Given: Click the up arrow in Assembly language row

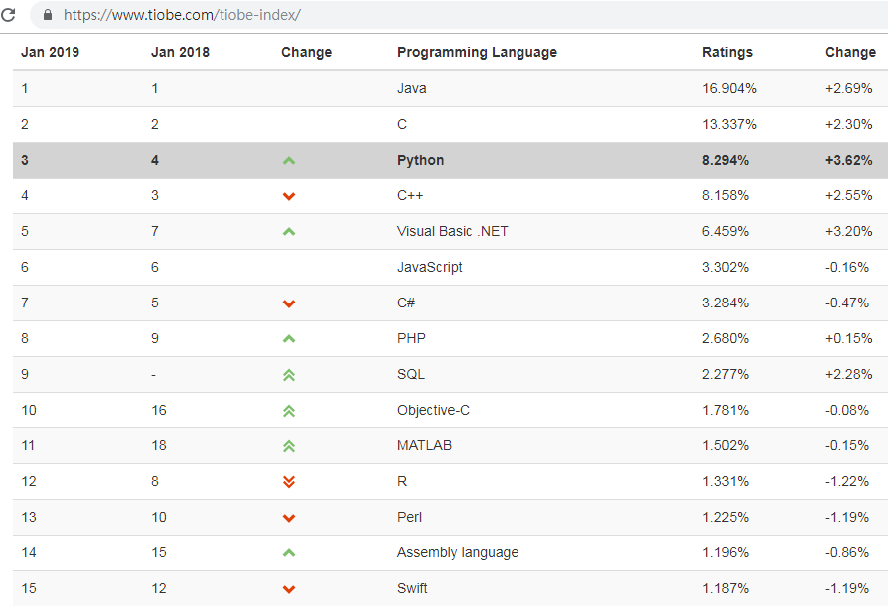Looking at the screenshot, I should click(x=289, y=553).
